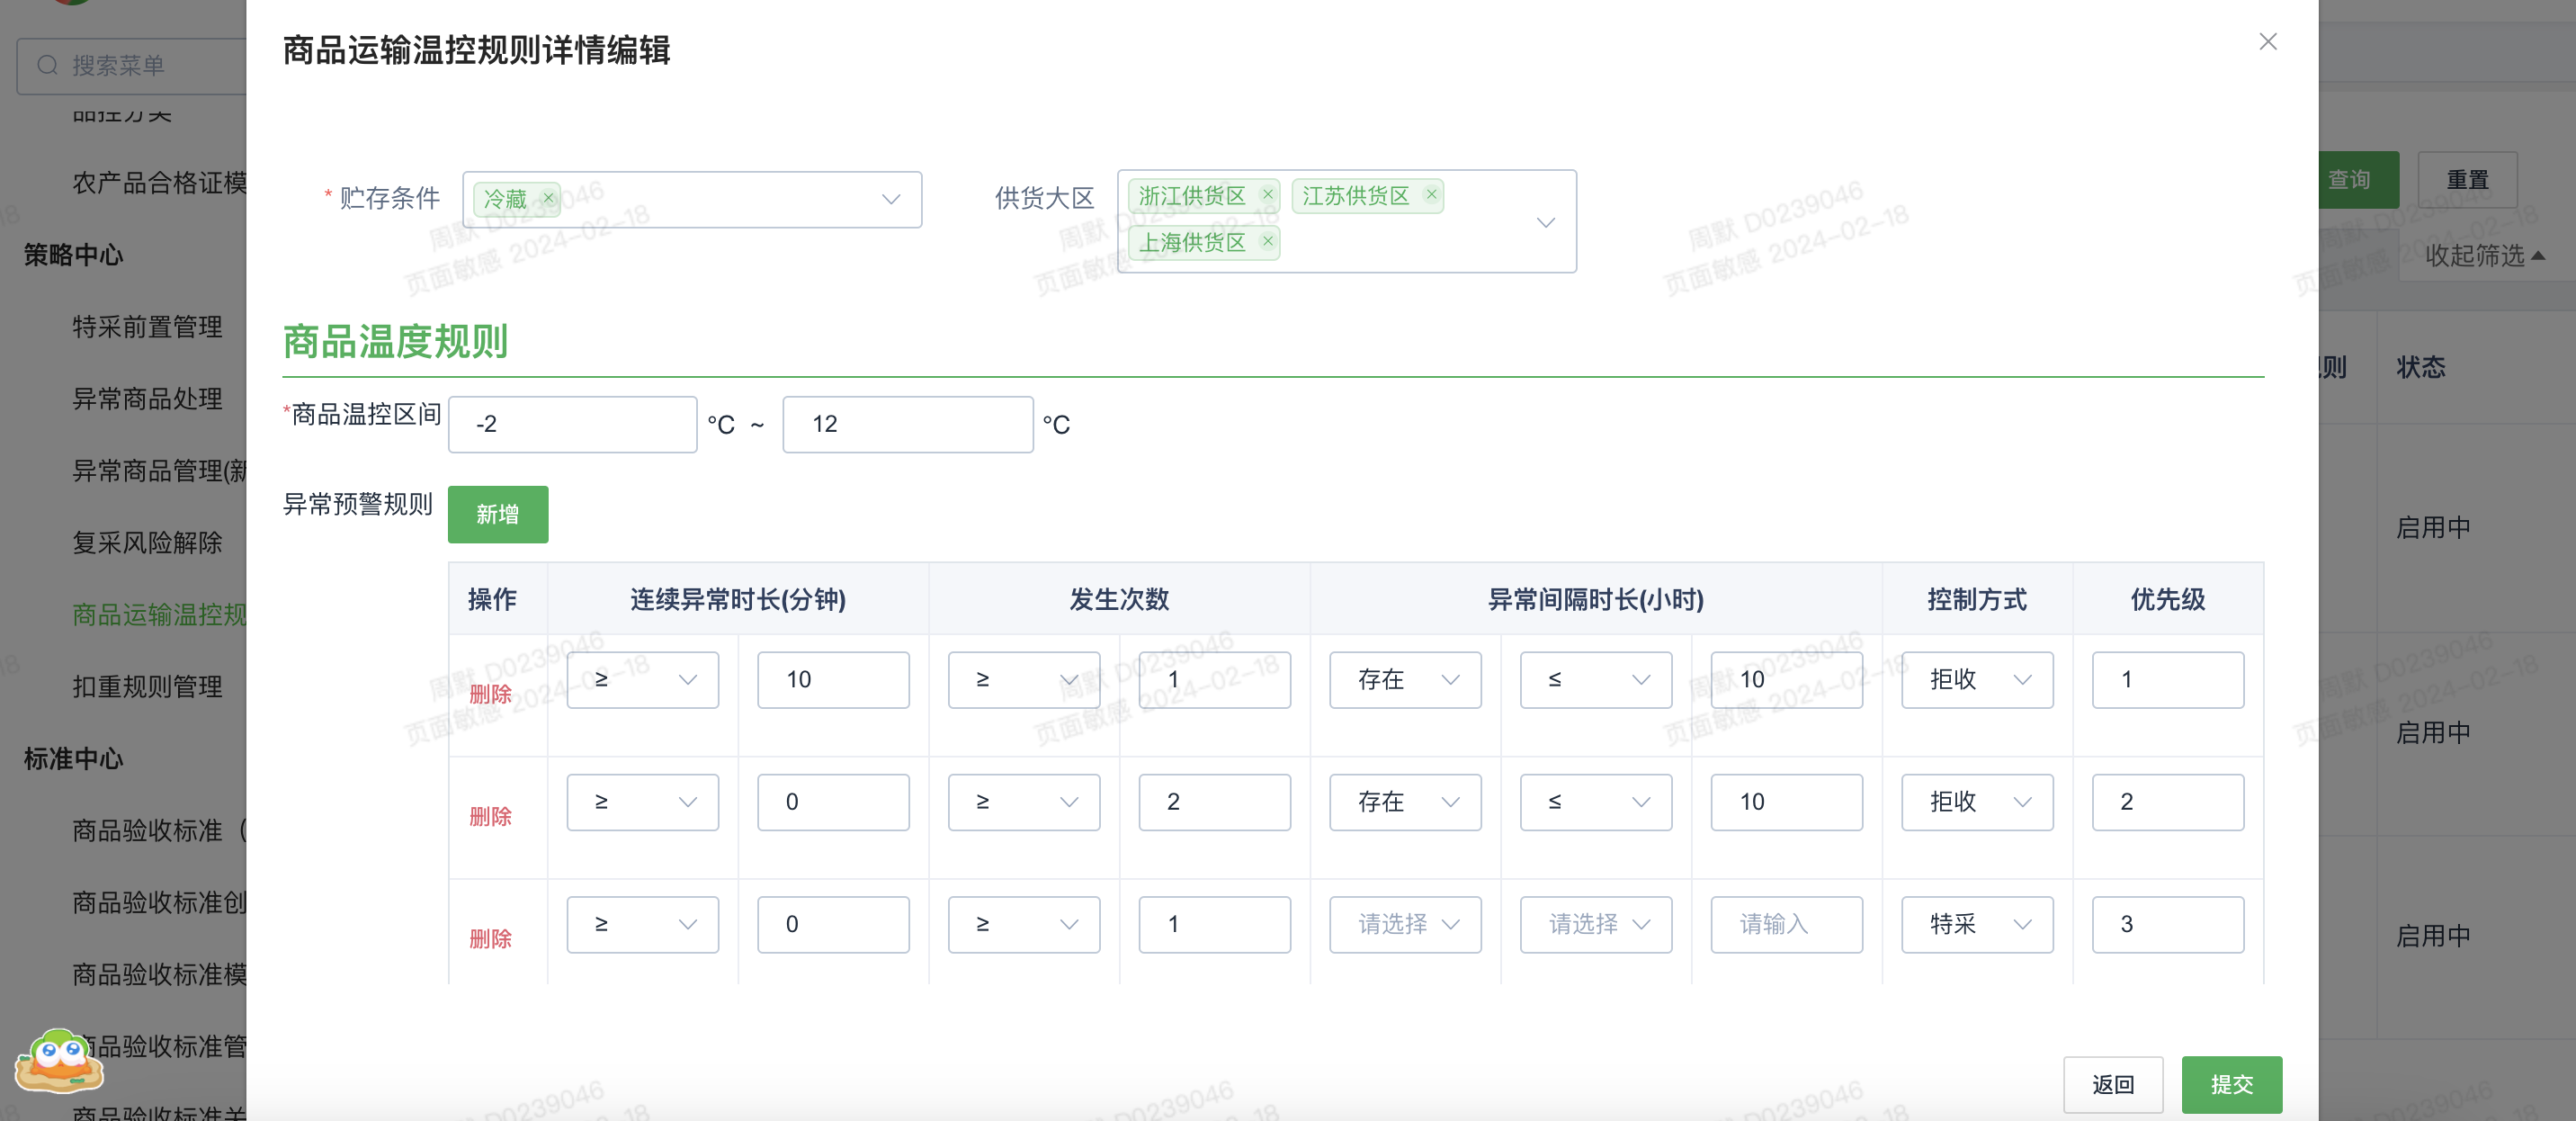Click priority field showing 1
Screen dimensions: 2576x1121
click(x=2168, y=680)
